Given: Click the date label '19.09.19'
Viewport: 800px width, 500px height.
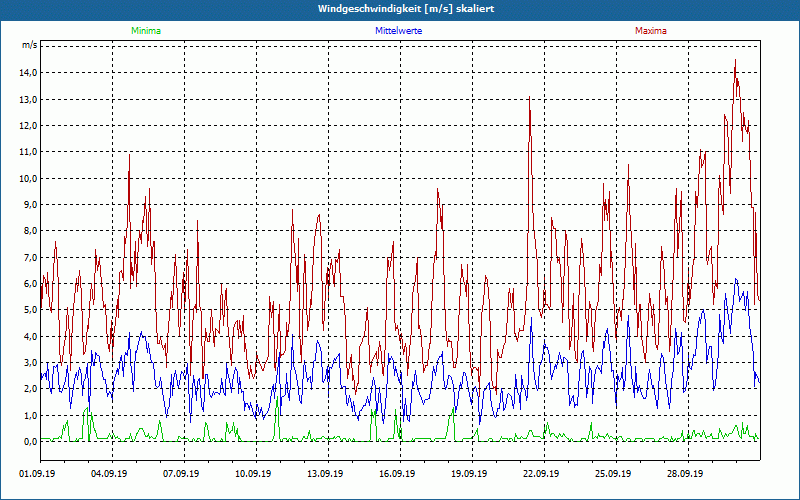Looking at the screenshot, I should (x=469, y=473).
